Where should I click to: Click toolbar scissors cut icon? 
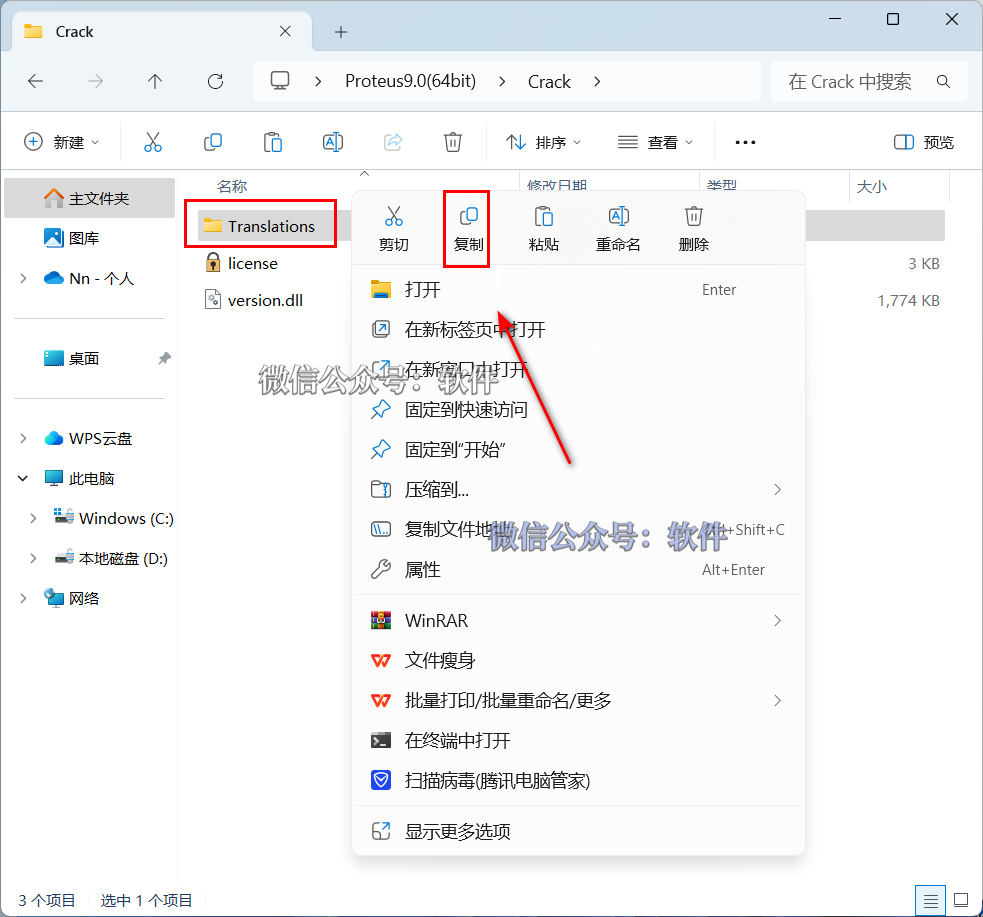tap(152, 142)
